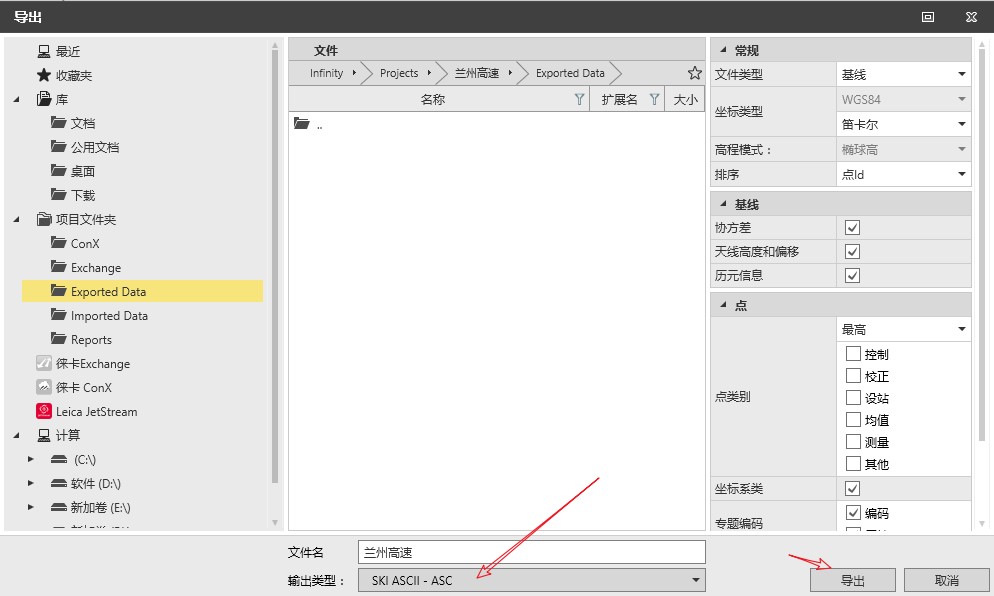Click the 取消 cancel button
994x596 pixels.
pos(946,580)
